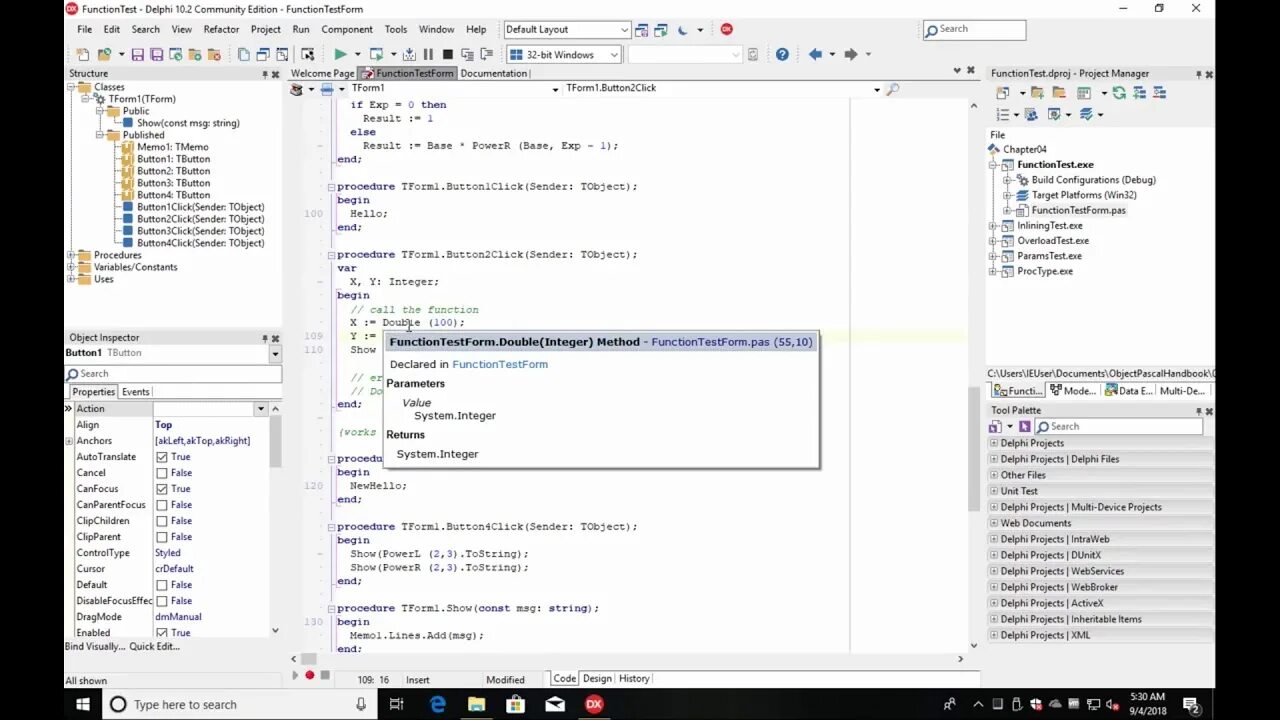Viewport: 1280px width, 720px height.
Task: Open the Refactor menu
Action: pyautogui.click(x=221, y=29)
